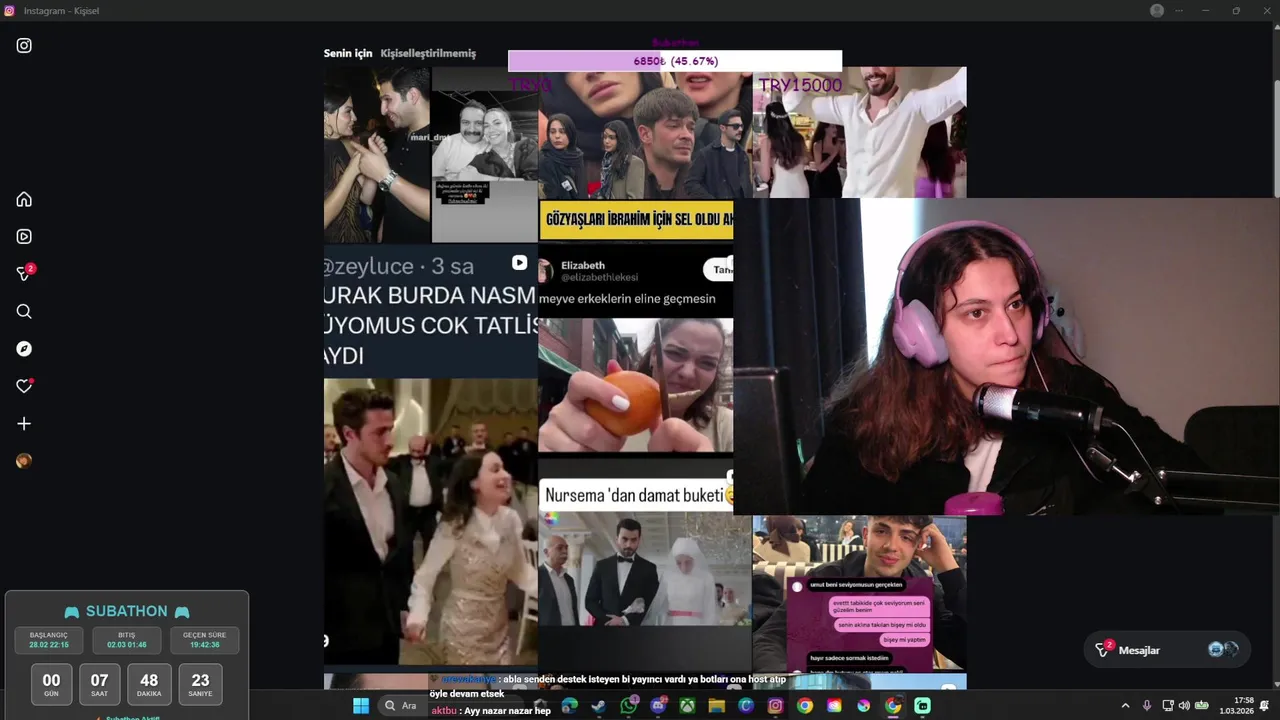
Task: Open the Explore compass icon
Action: pyautogui.click(x=24, y=349)
